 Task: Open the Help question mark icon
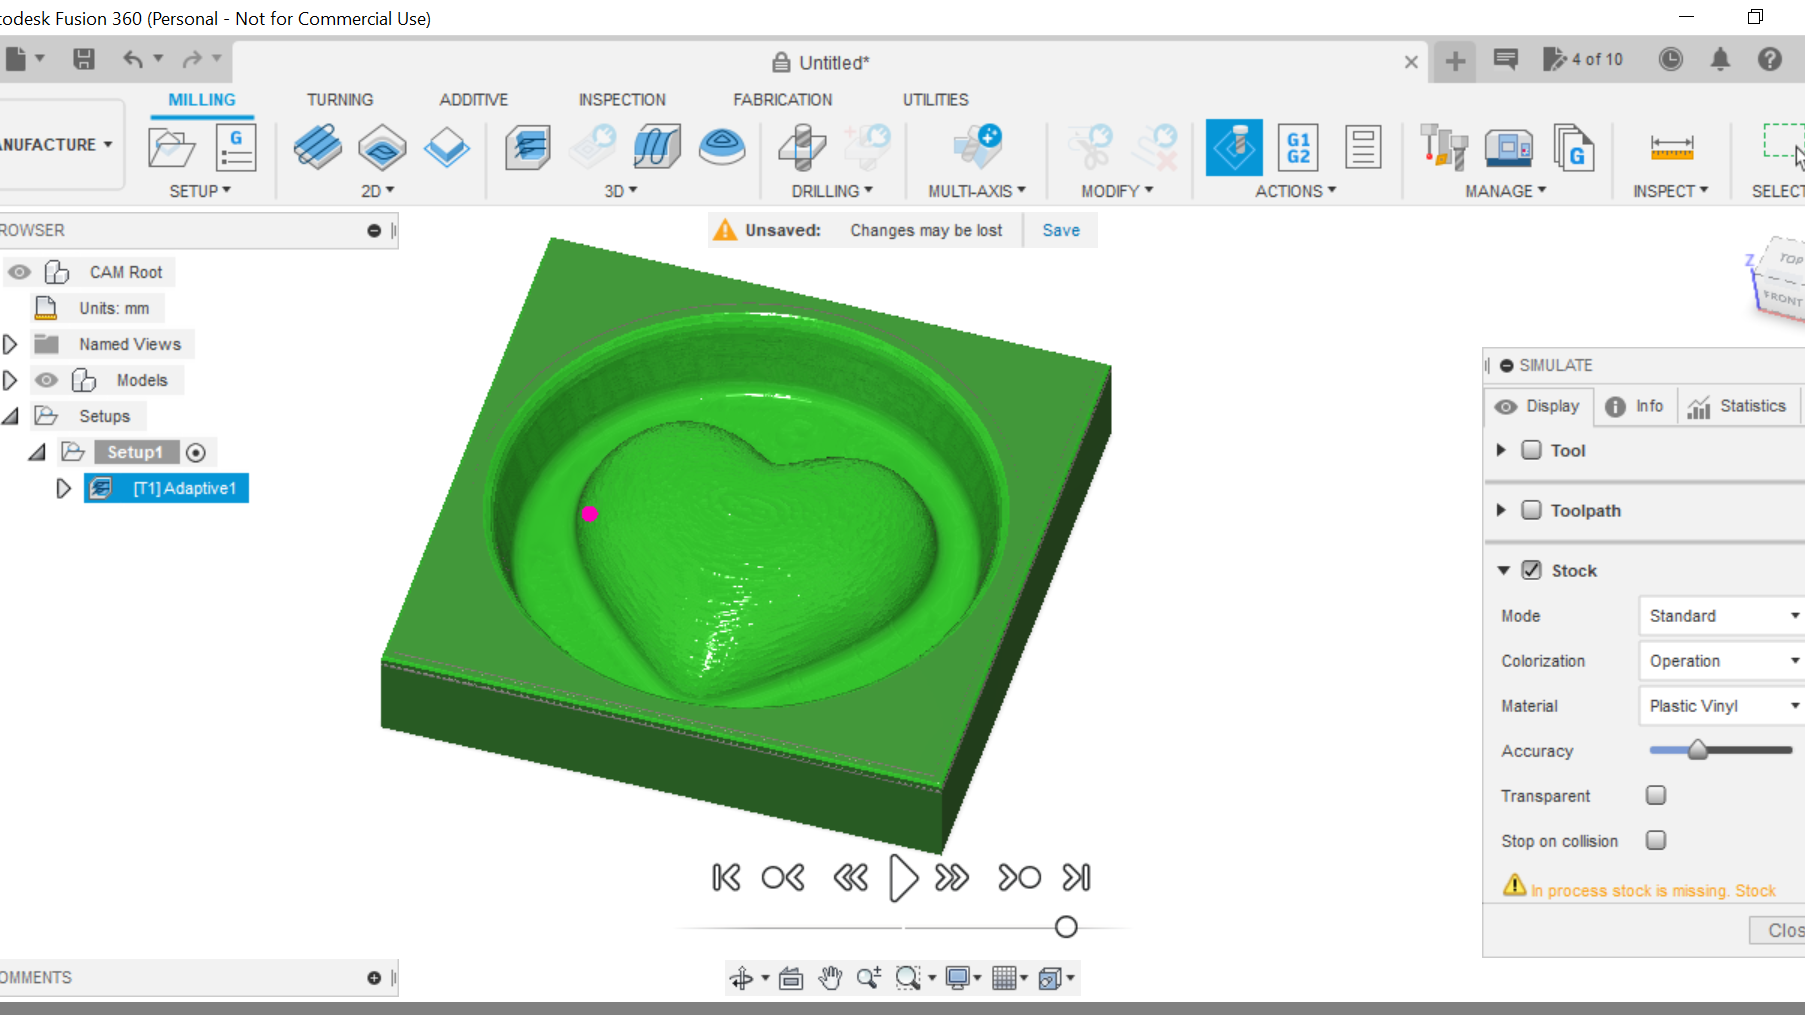click(1769, 60)
